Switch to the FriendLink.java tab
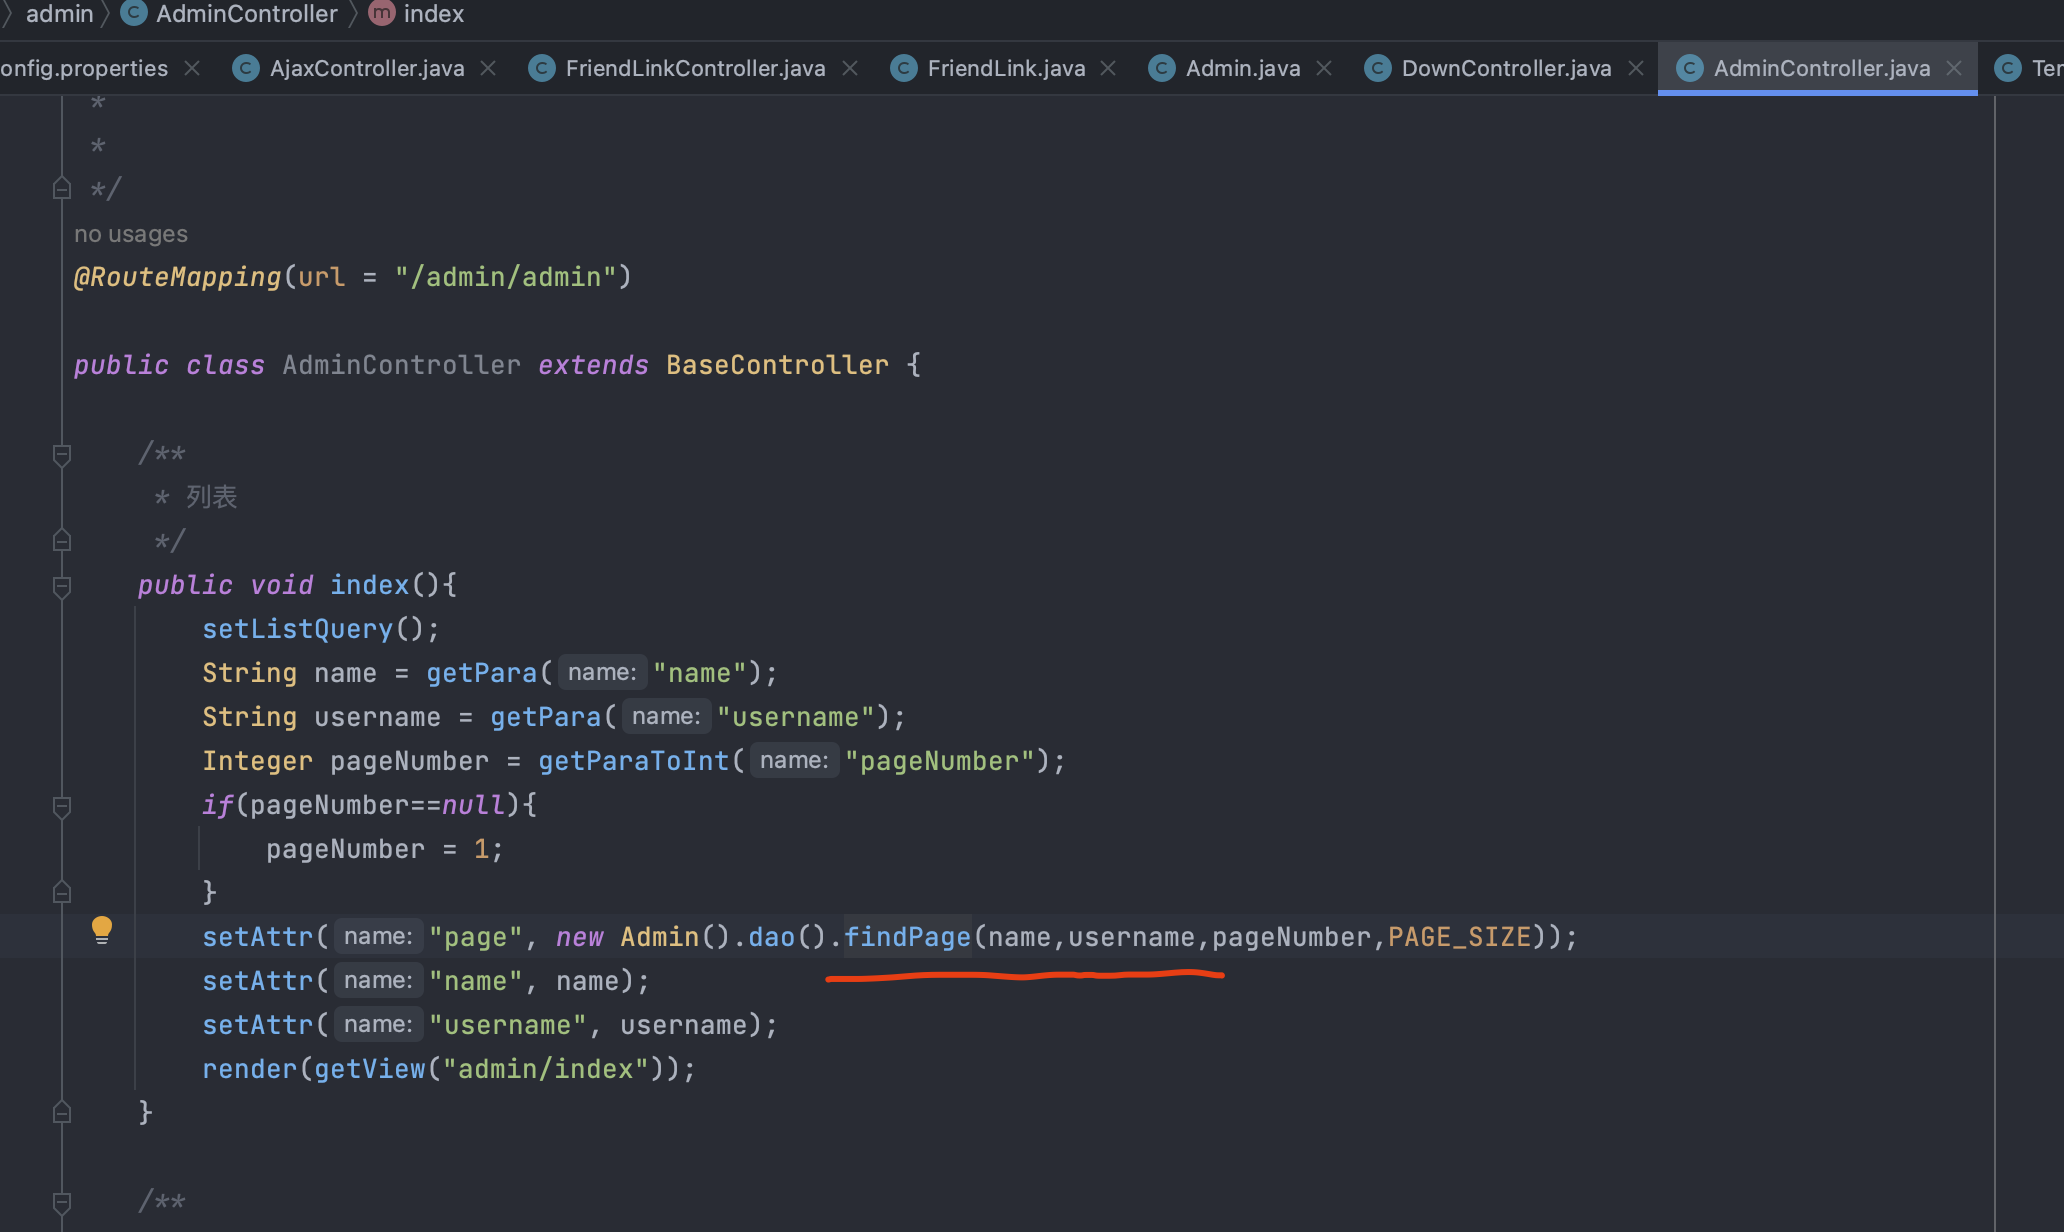Viewport: 2064px width, 1232px height. (x=1005, y=68)
